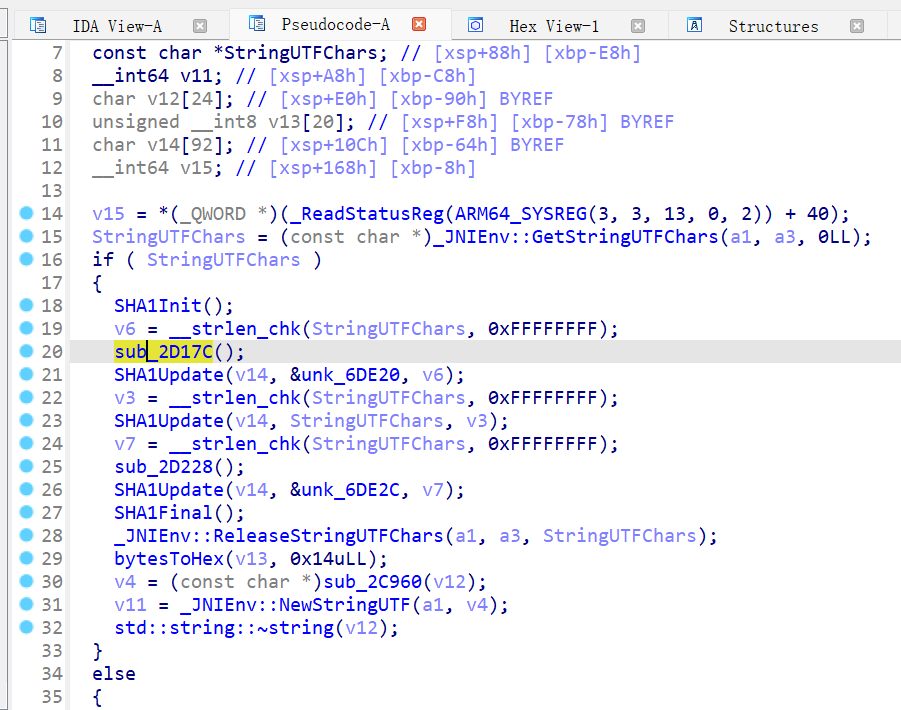Click __strlen_chk on line 19
Image resolution: width=901 pixels, height=710 pixels.
(235, 329)
